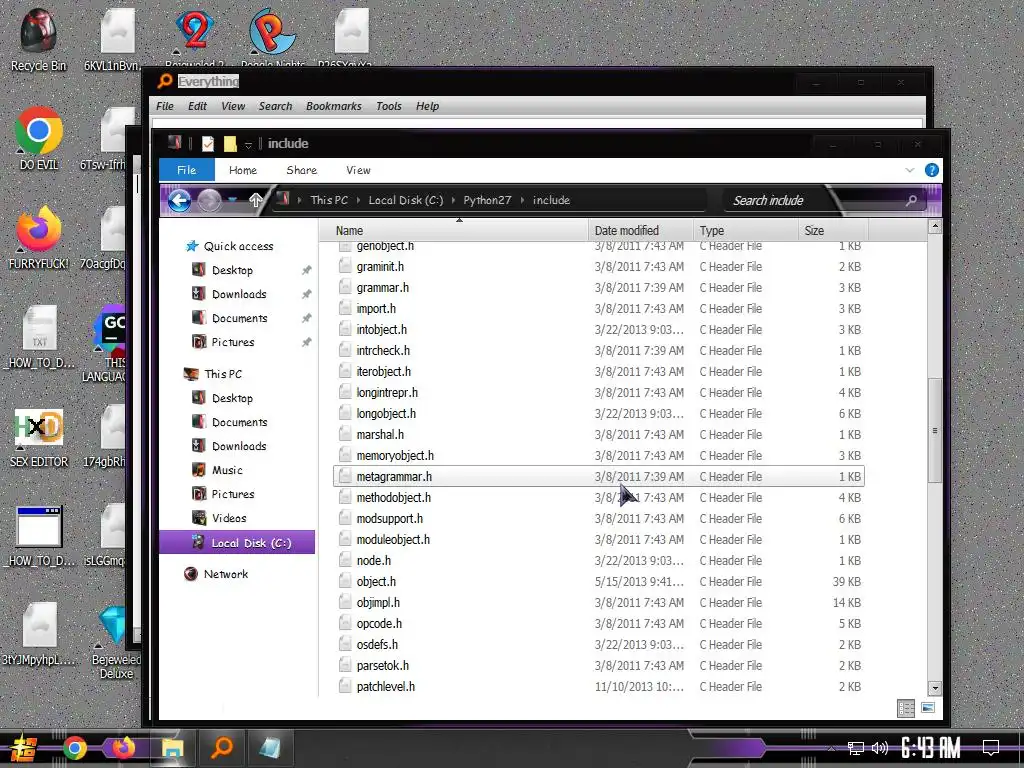Sort by Size column header
This screenshot has height=768, width=1024.
tap(833, 231)
